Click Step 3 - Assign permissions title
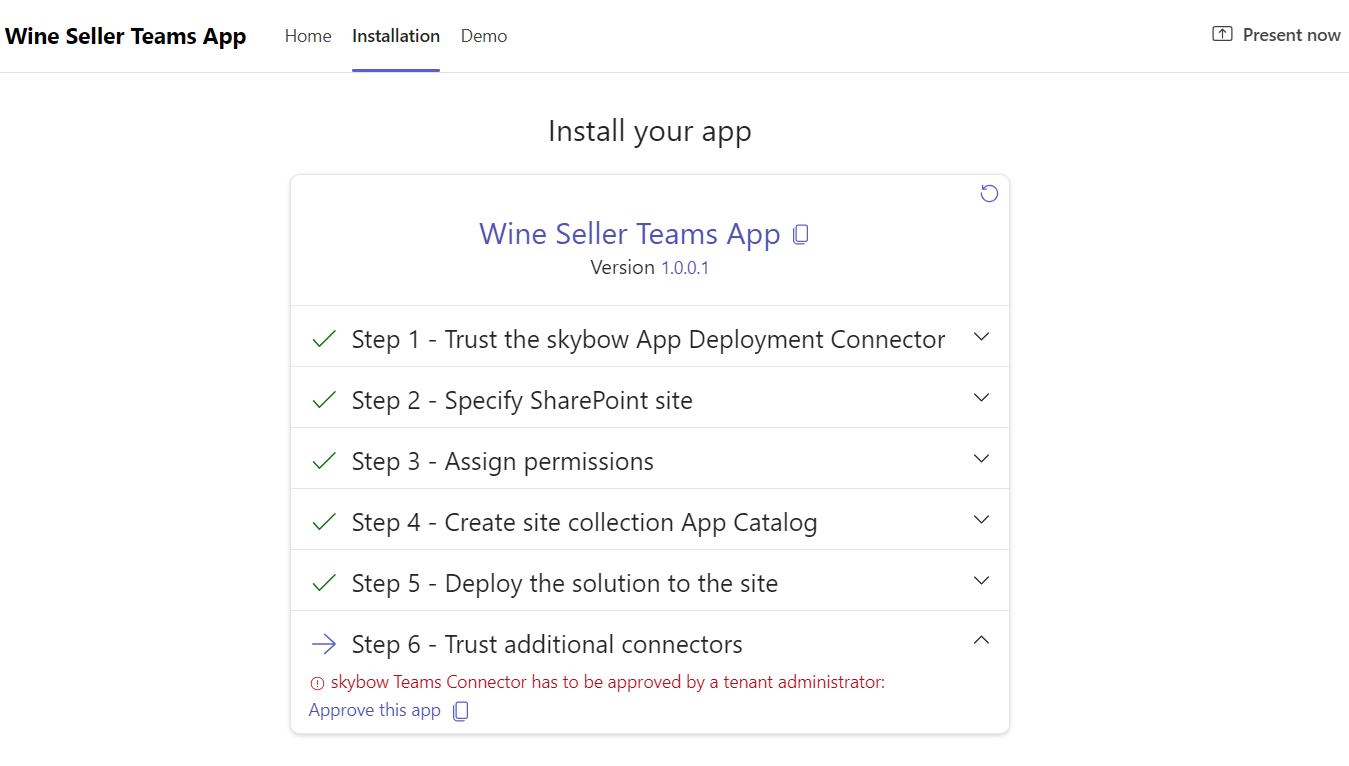1349x766 pixels. click(x=503, y=462)
